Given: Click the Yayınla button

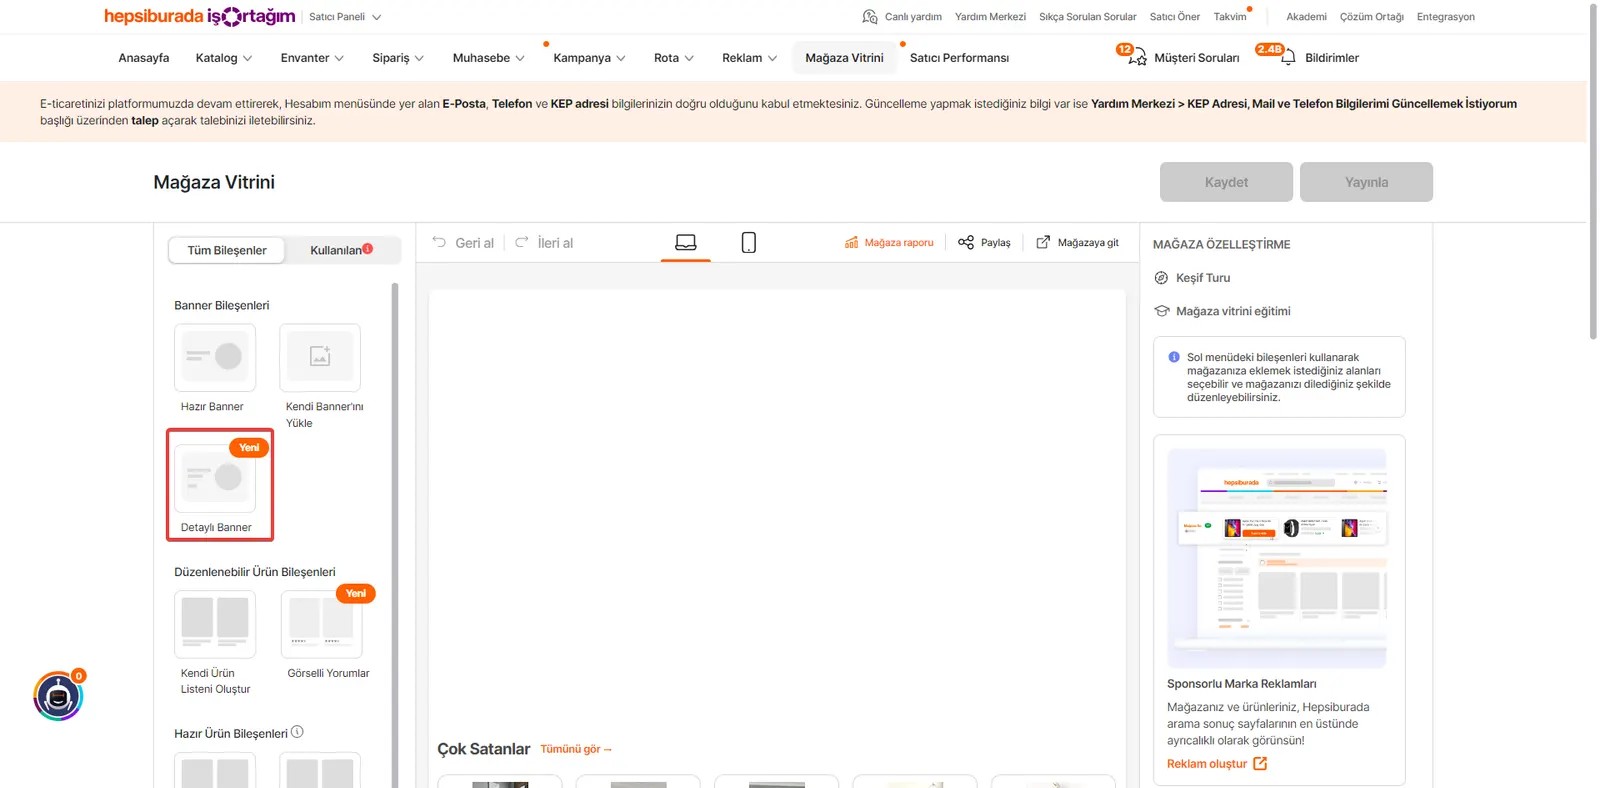Looking at the screenshot, I should (1366, 182).
